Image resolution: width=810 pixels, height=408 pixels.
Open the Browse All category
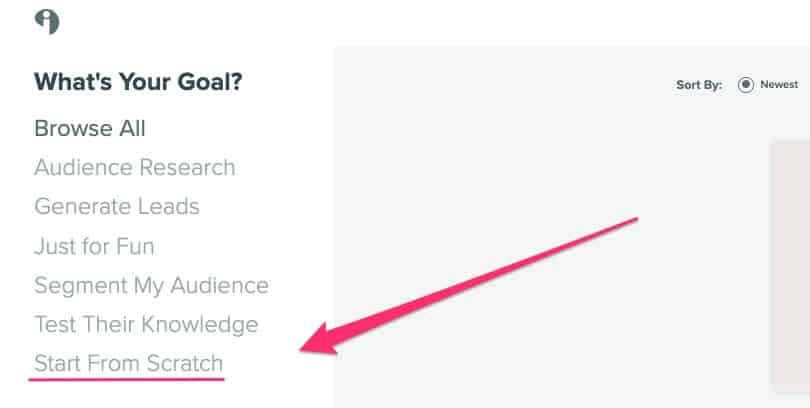90,128
